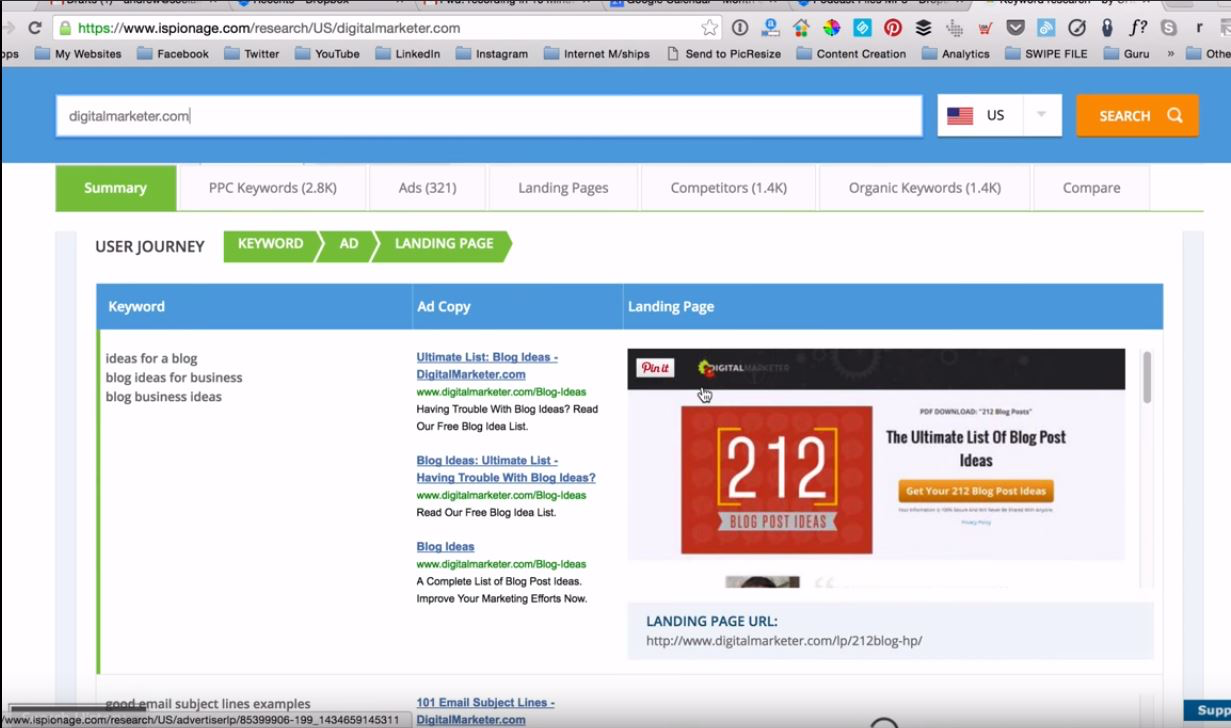The width and height of the screenshot is (1231, 728).
Task: Open the LinkedIn bookmarks folder
Action: click(x=407, y=54)
